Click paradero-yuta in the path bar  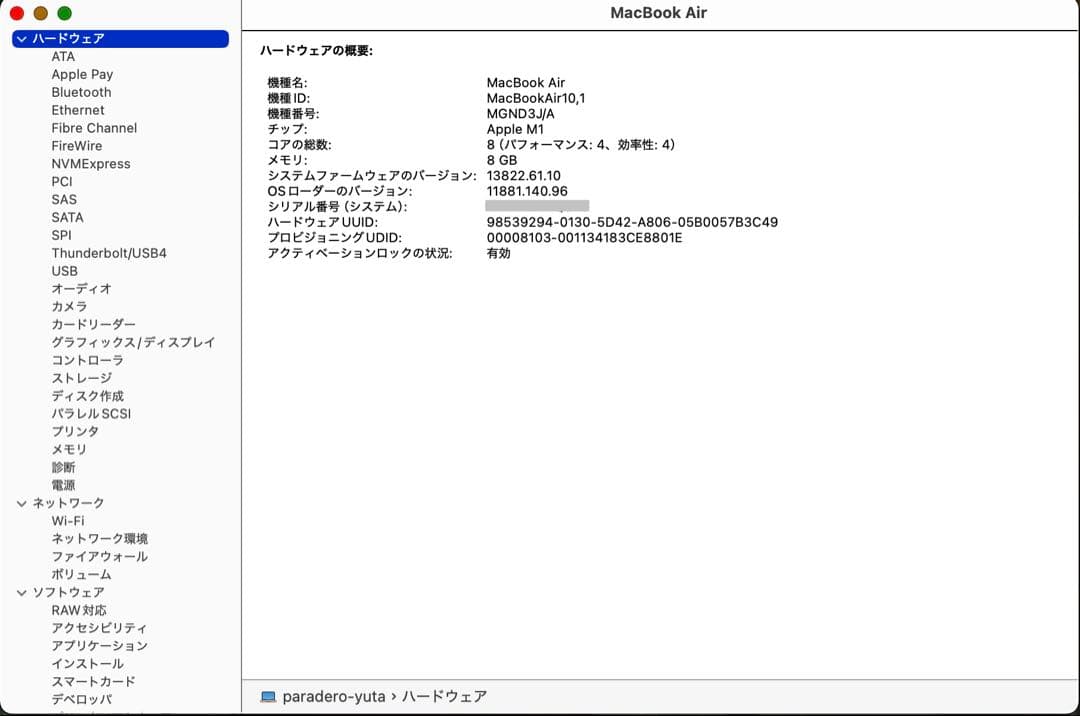click(334, 697)
